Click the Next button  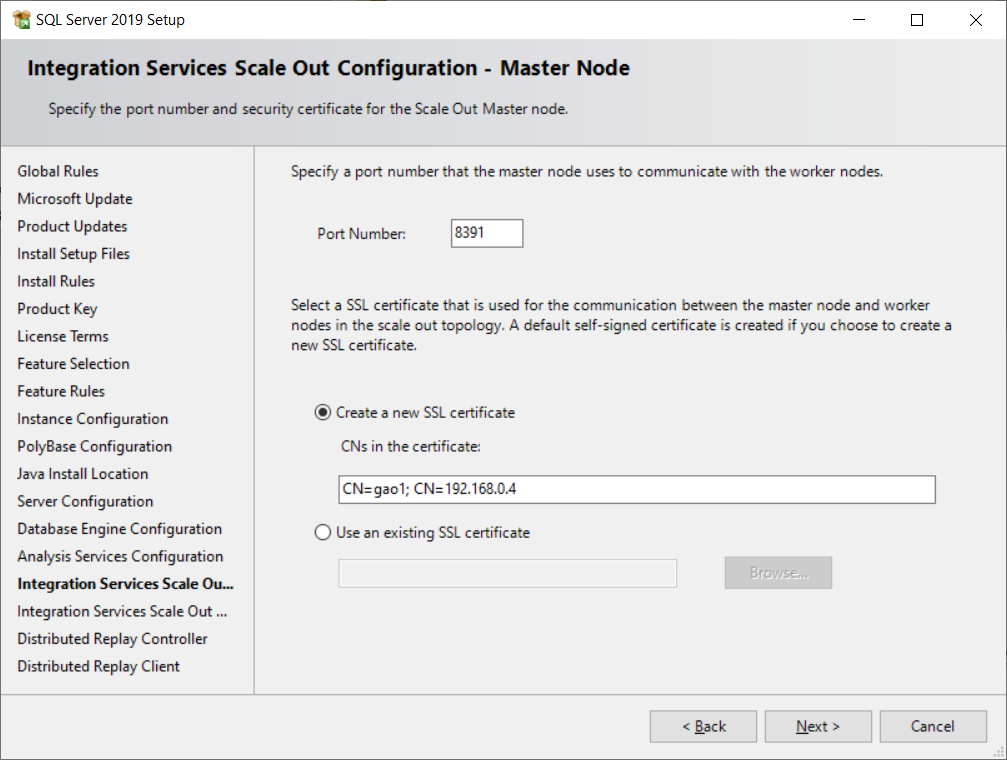817,726
